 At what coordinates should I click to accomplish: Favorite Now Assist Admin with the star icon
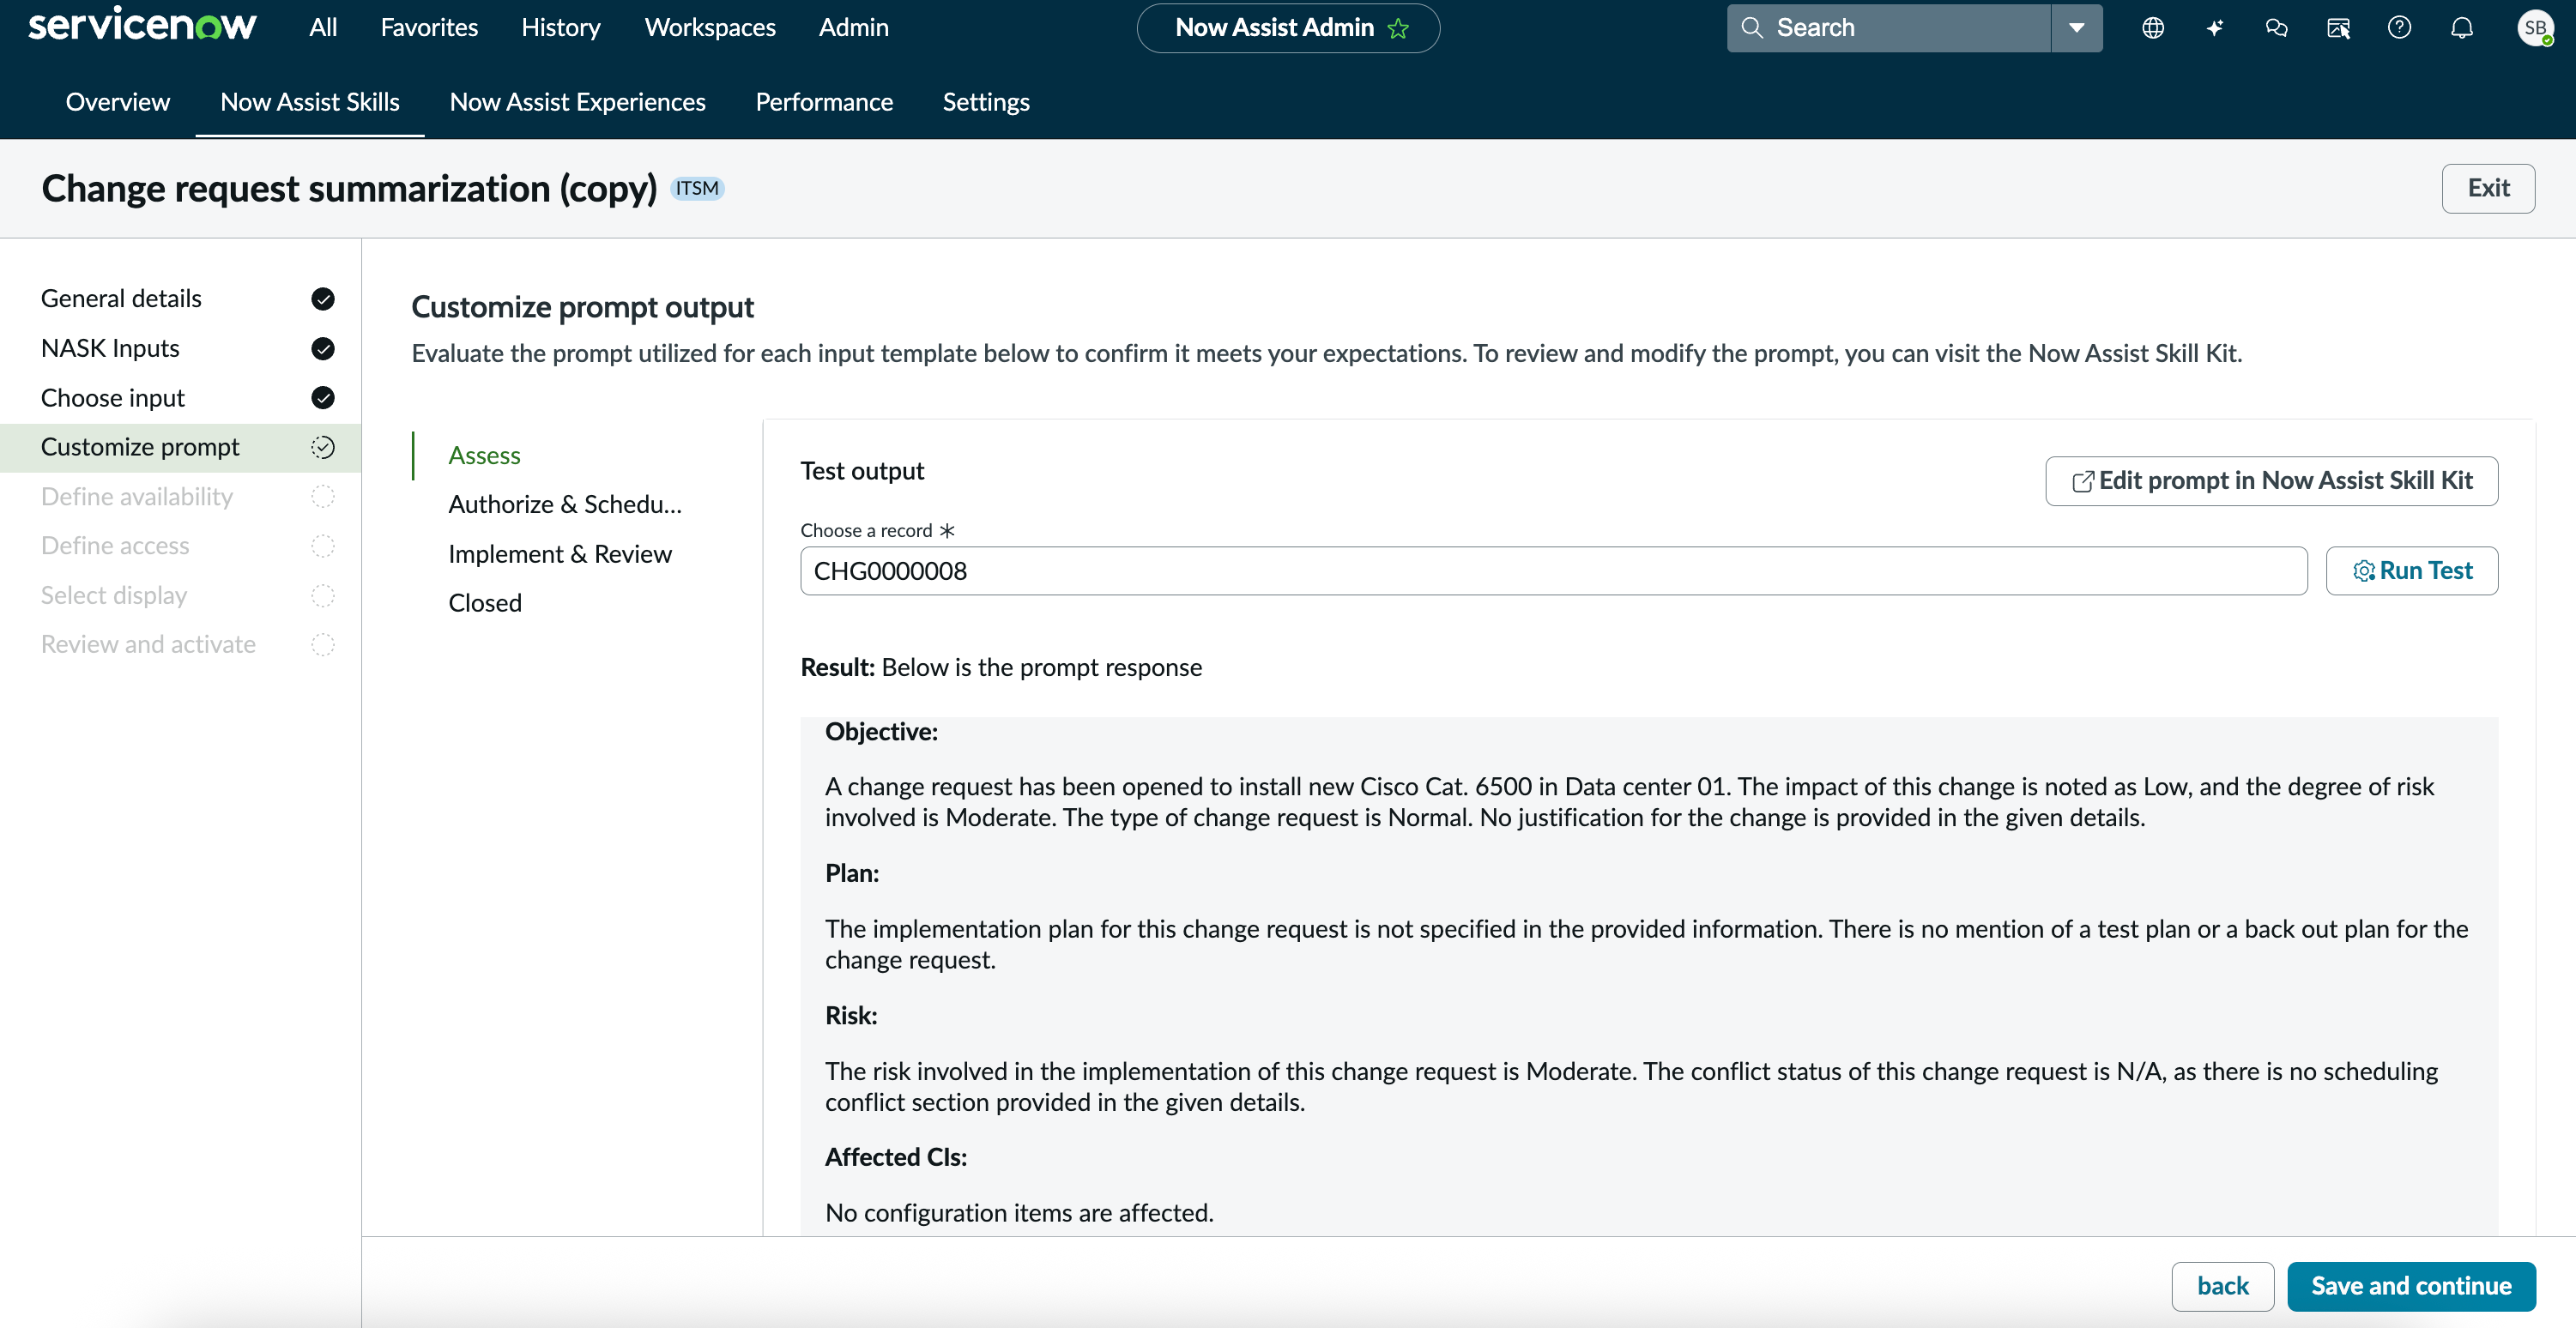(1398, 28)
